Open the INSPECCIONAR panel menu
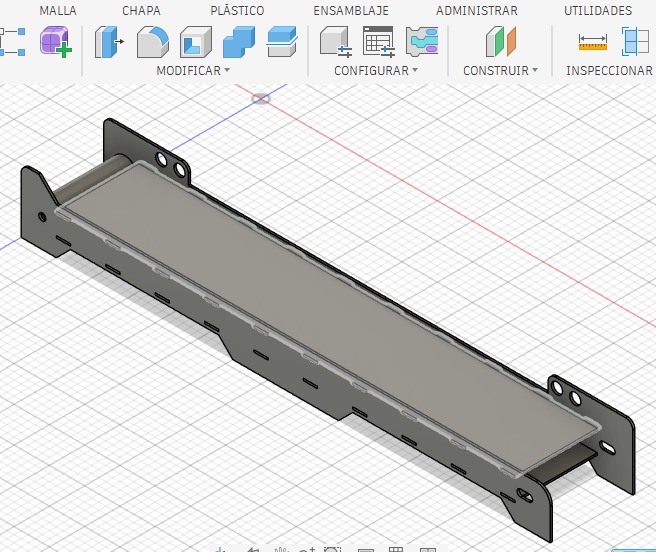Image resolution: width=656 pixels, height=552 pixels. click(609, 70)
